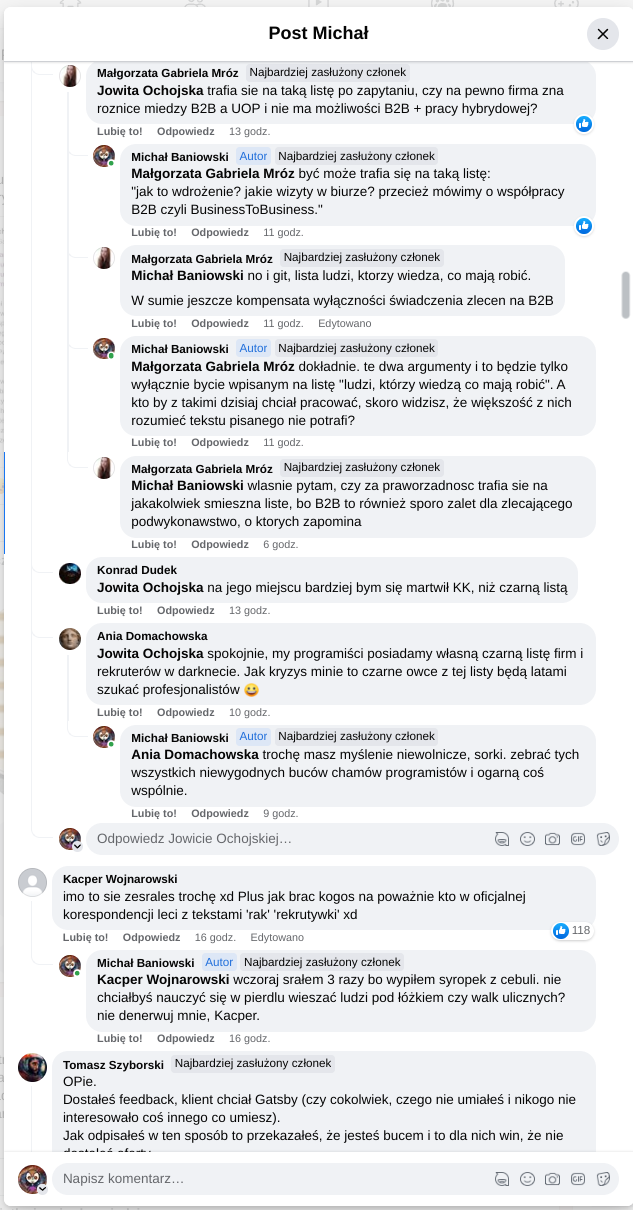
Task: Open sticker picker in the 'Napisz komentarz' box
Action: [603, 1179]
